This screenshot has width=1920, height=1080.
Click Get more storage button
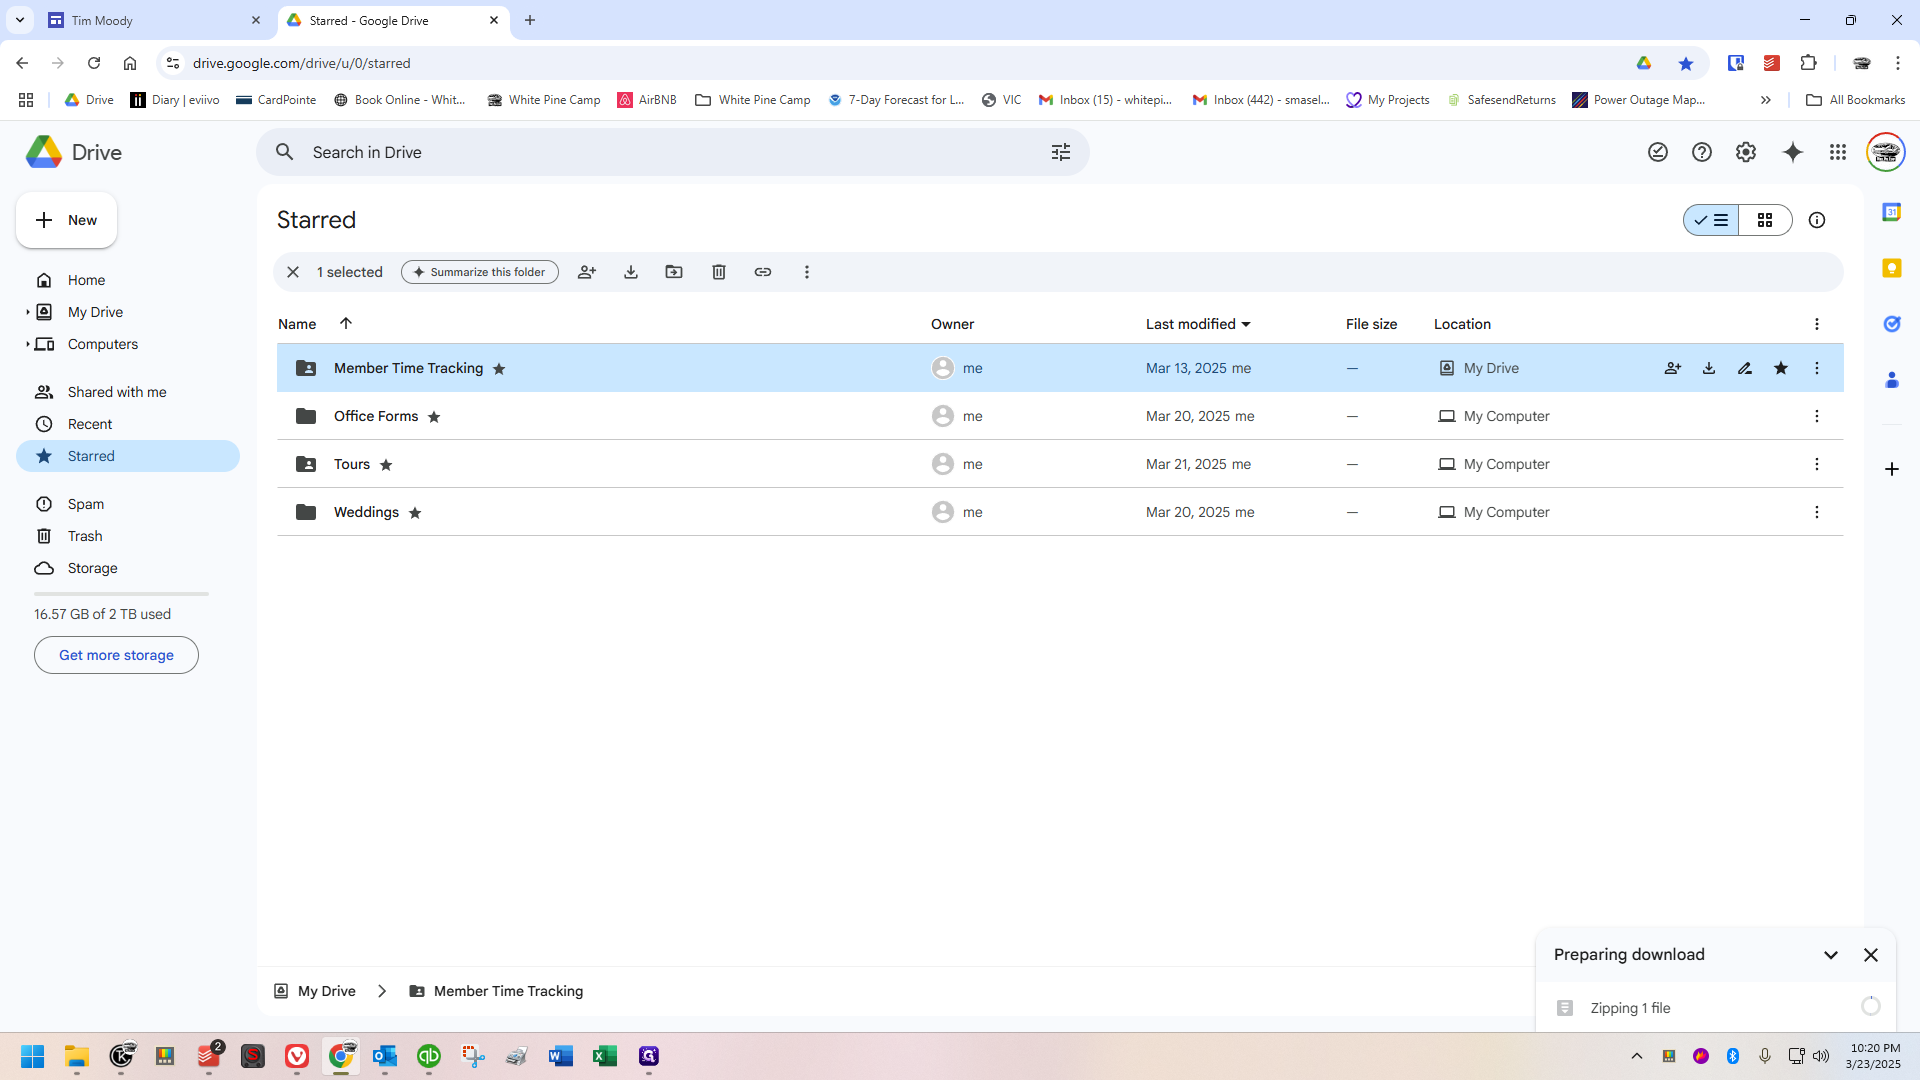116,655
